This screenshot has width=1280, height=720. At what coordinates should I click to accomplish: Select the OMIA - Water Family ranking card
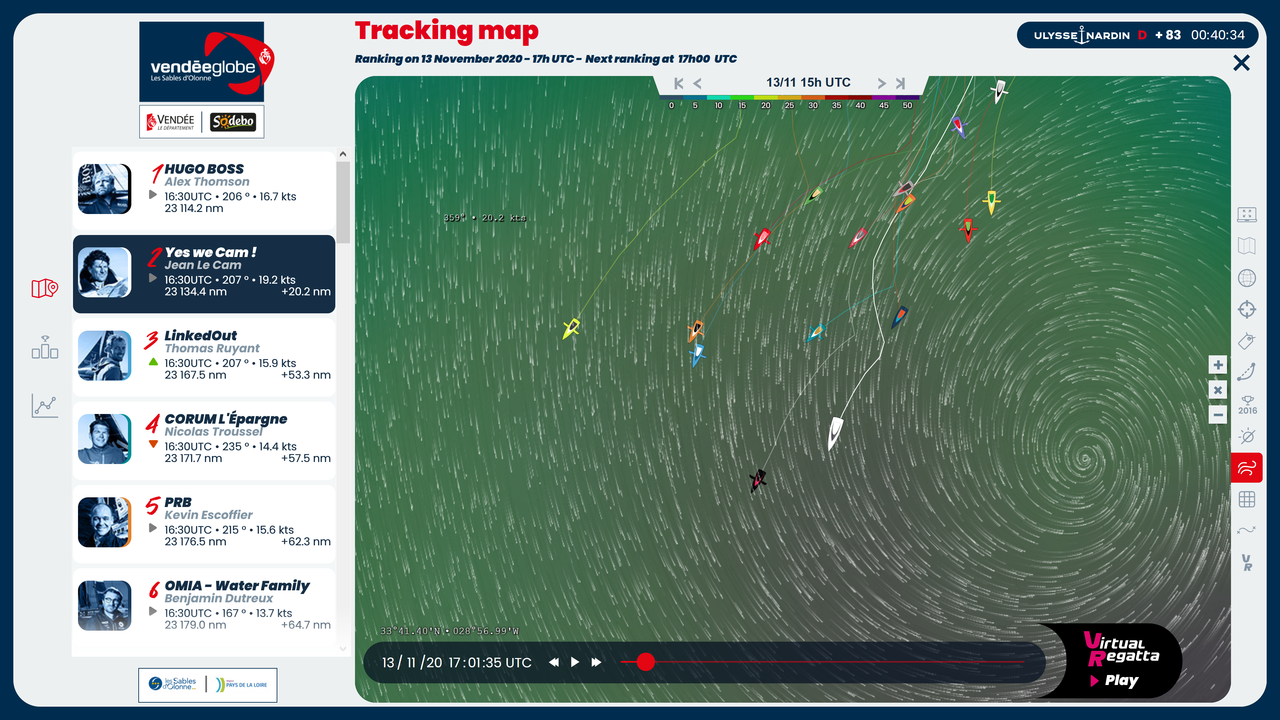(x=204, y=606)
